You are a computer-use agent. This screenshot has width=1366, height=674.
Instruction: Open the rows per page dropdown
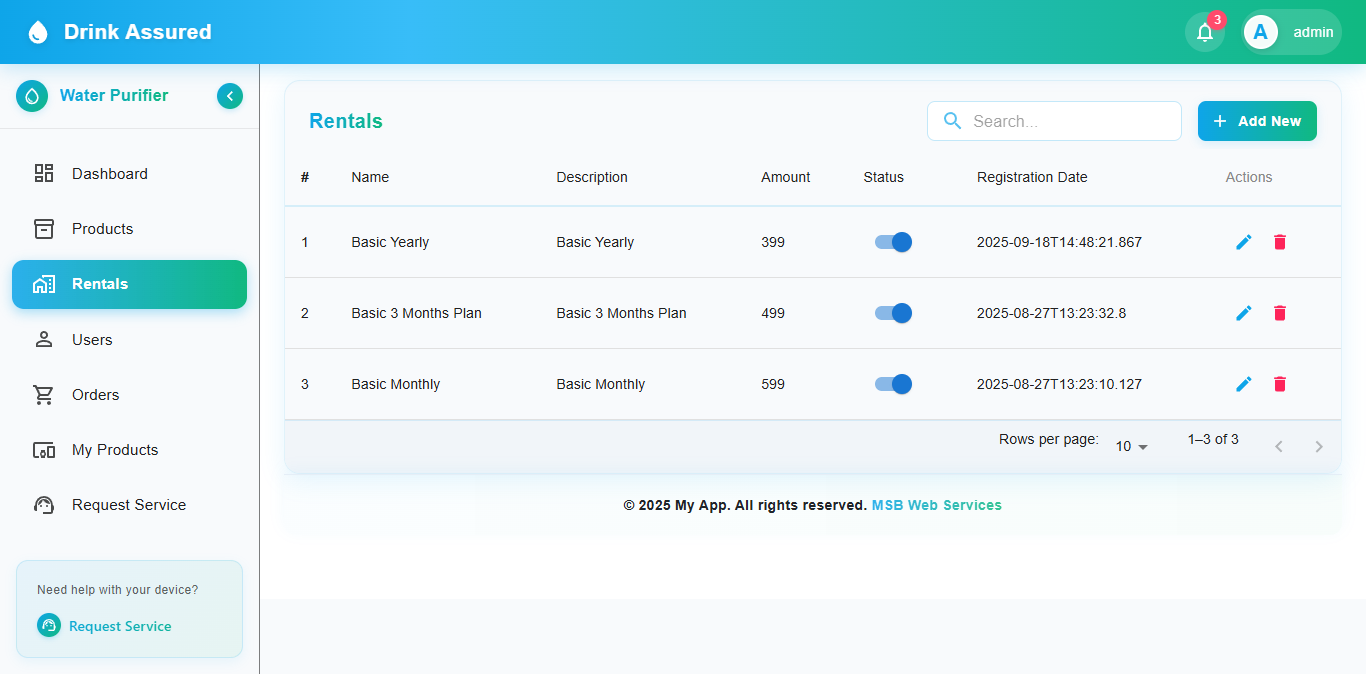(x=1132, y=446)
